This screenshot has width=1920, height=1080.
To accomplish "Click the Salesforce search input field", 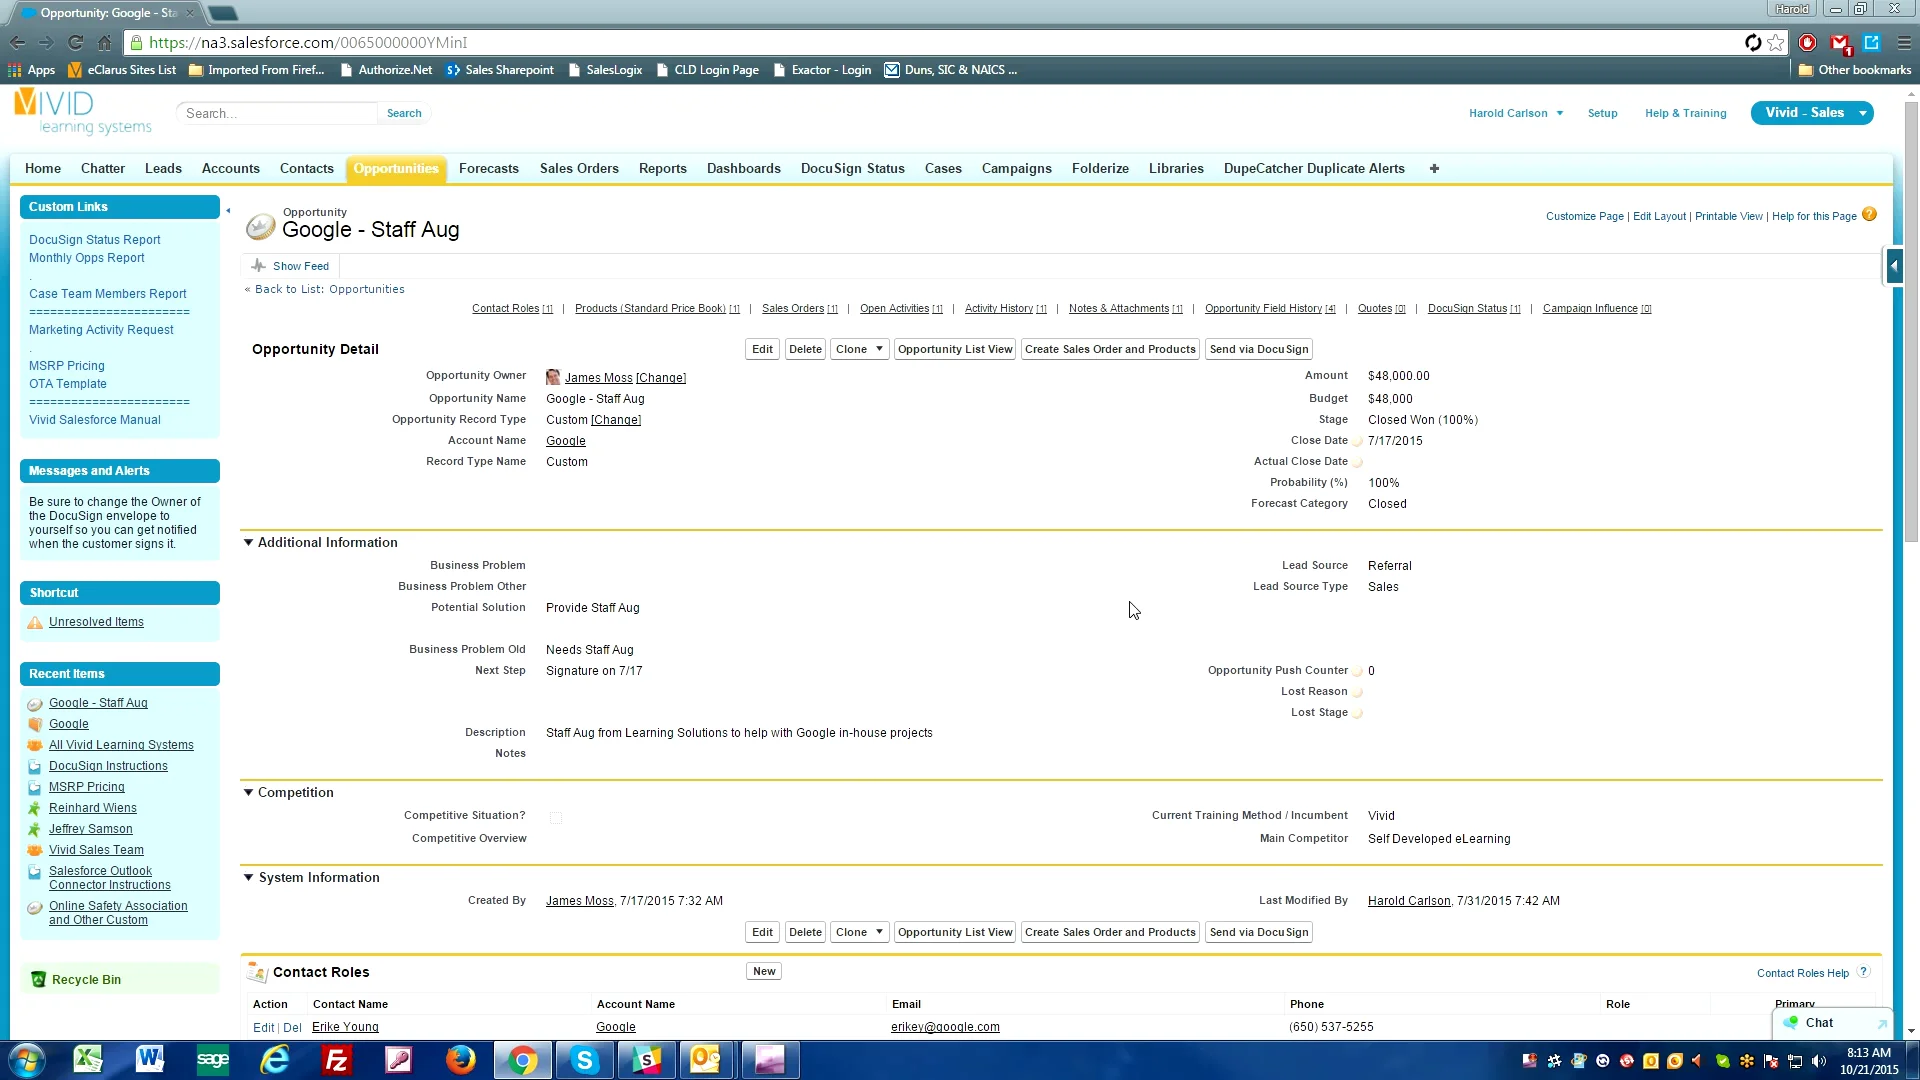I will (278, 113).
